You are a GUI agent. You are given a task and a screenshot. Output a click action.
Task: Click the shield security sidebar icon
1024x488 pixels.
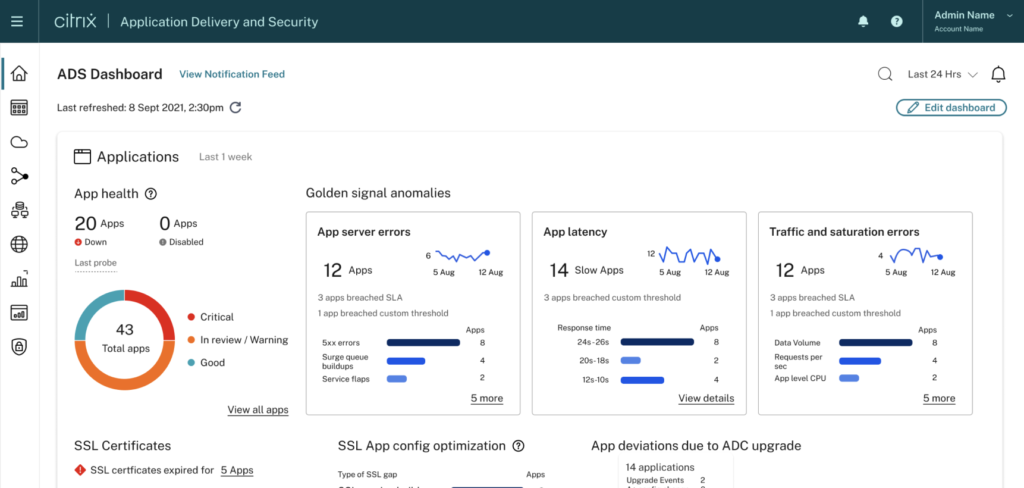tap(19, 346)
